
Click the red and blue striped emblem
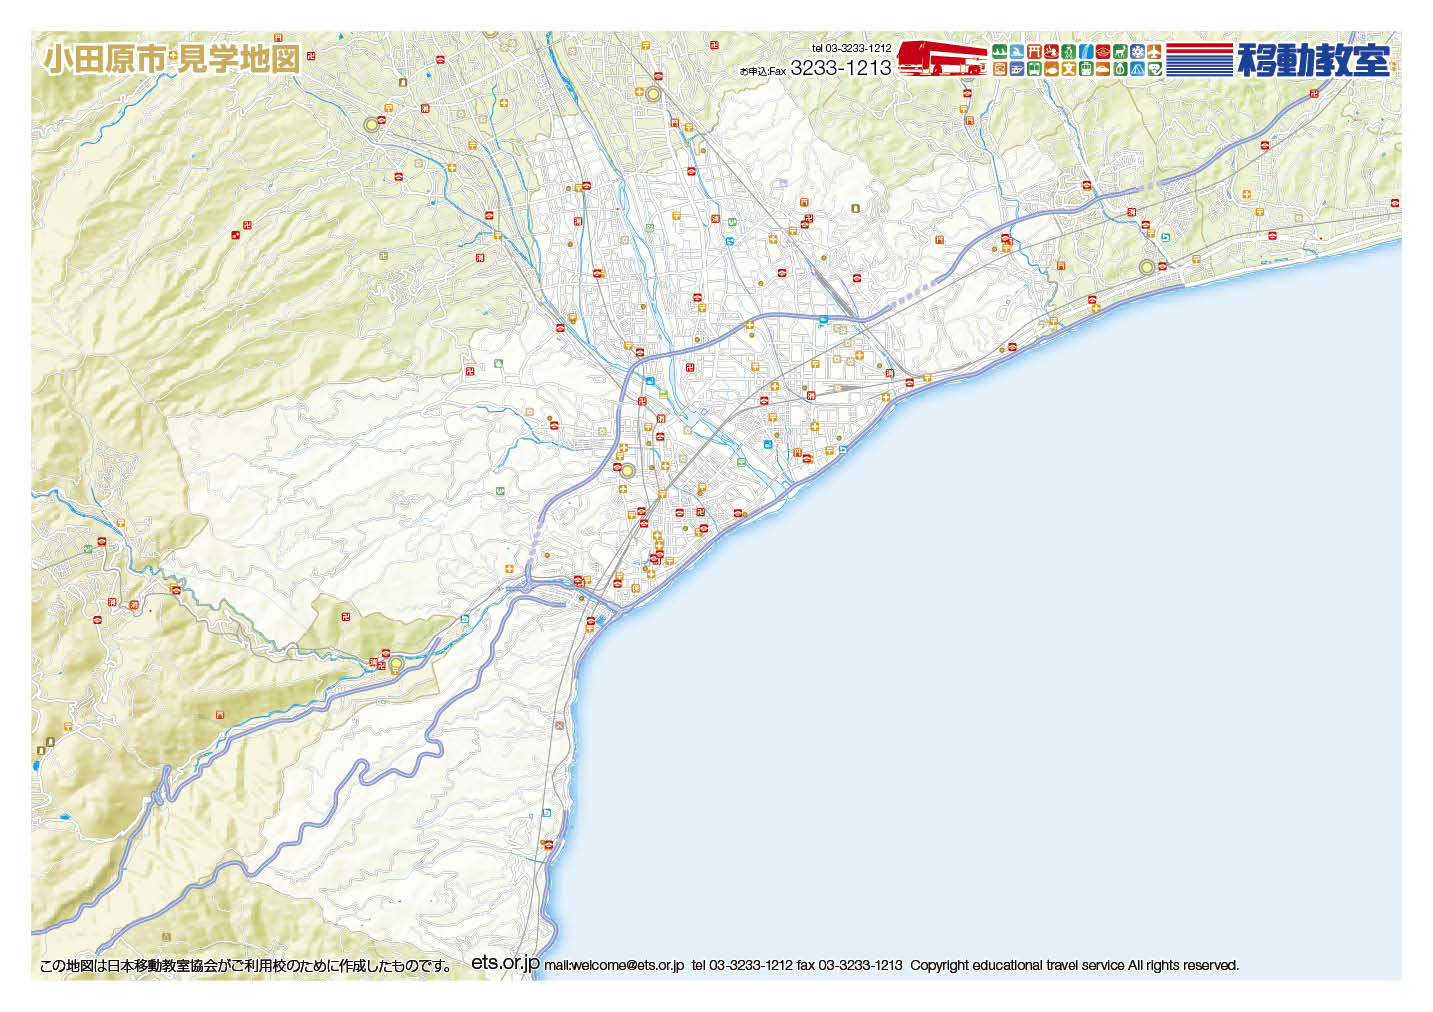pyautogui.click(x=1199, y=60)
